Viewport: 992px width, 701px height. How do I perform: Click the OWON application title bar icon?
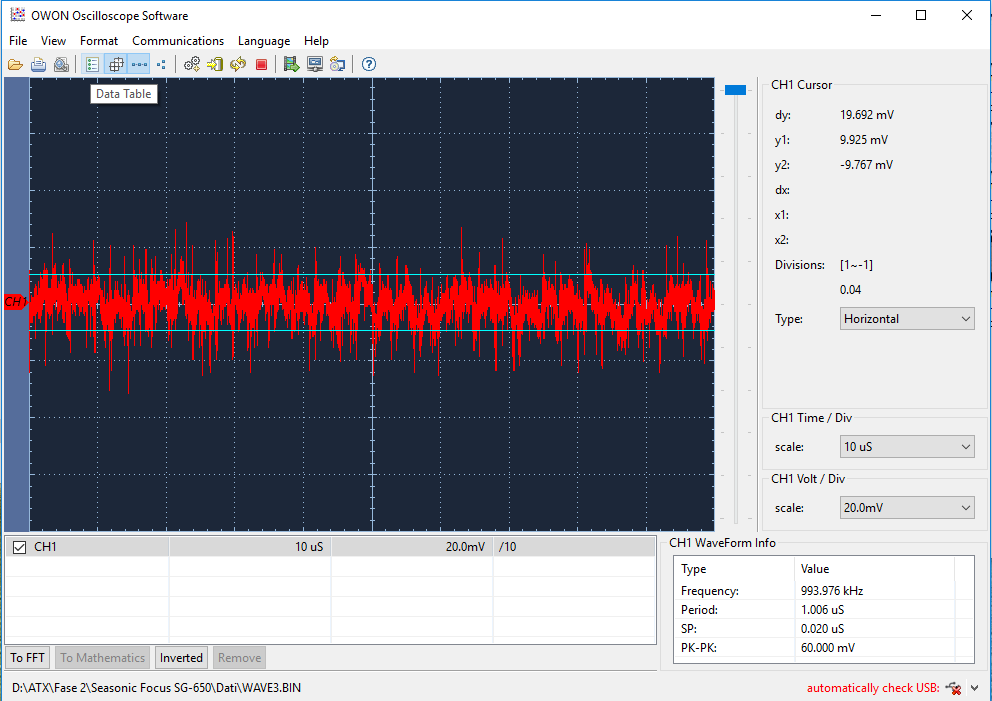pos(18,15)
